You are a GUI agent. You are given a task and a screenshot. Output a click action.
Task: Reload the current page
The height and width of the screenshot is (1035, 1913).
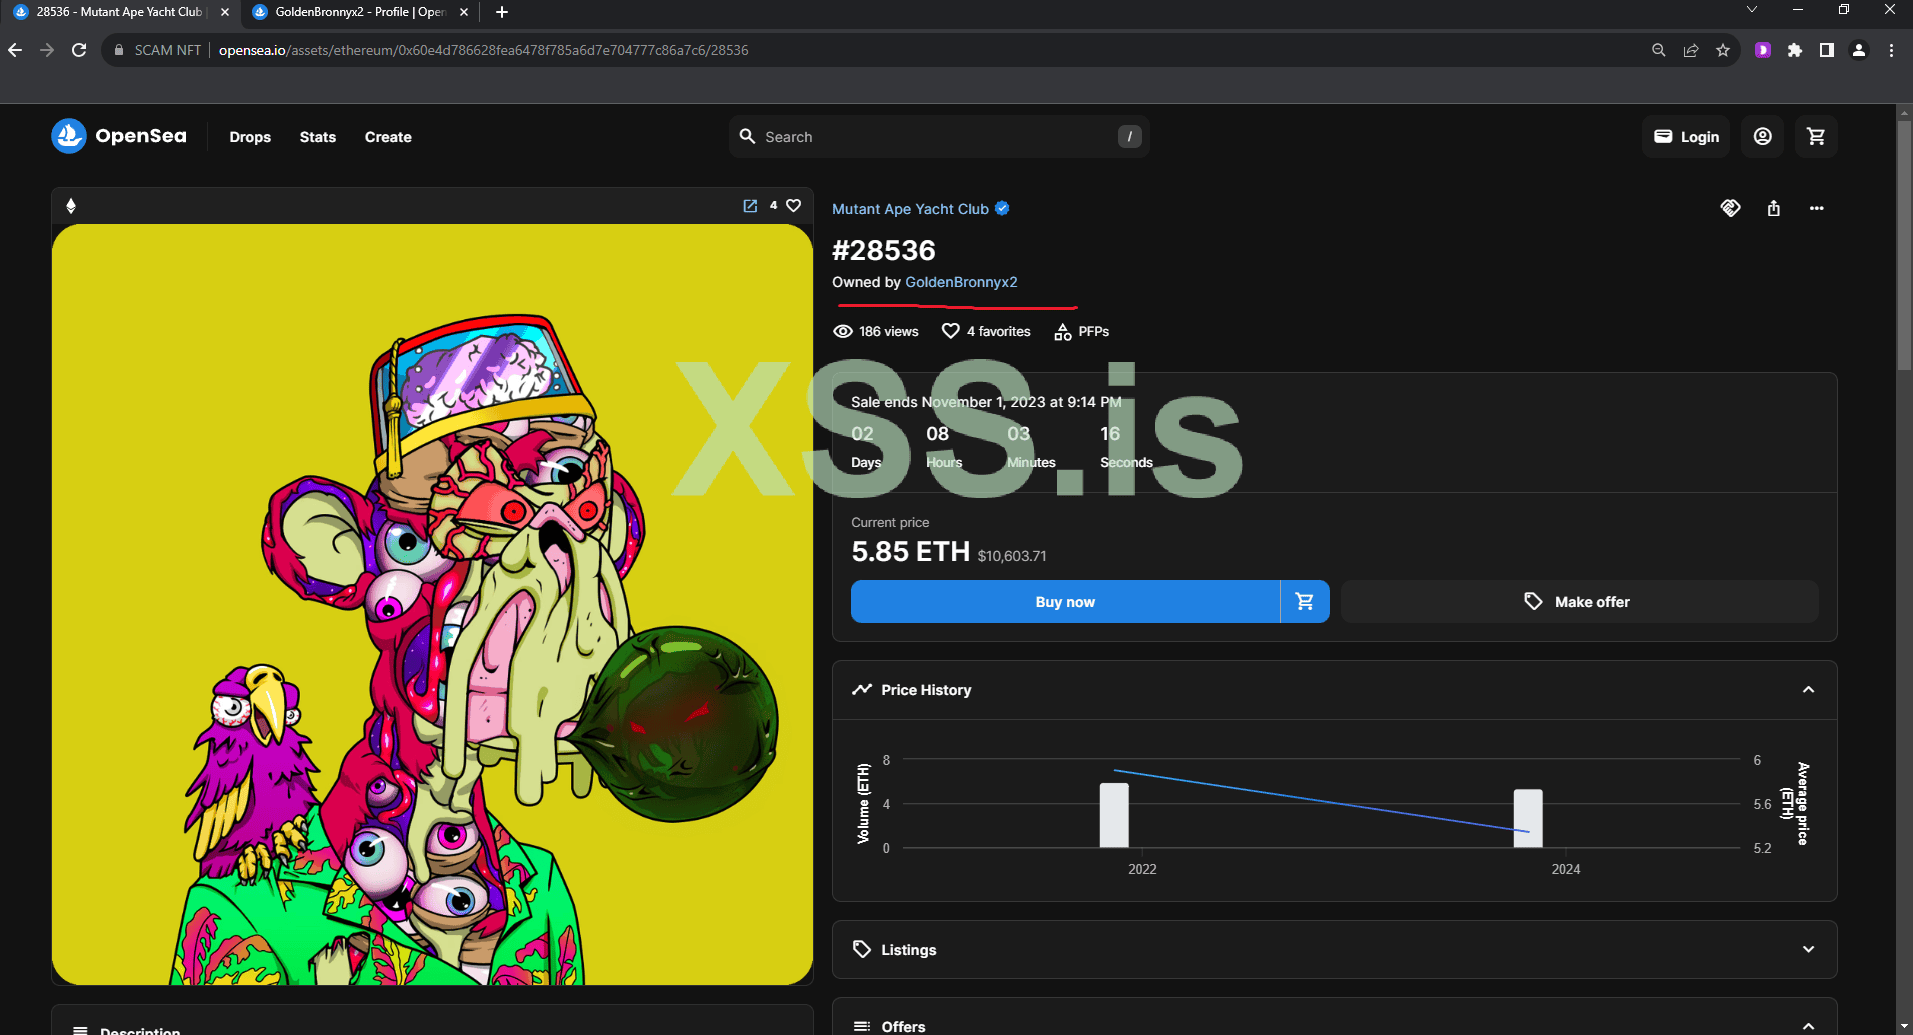point(79,50)
